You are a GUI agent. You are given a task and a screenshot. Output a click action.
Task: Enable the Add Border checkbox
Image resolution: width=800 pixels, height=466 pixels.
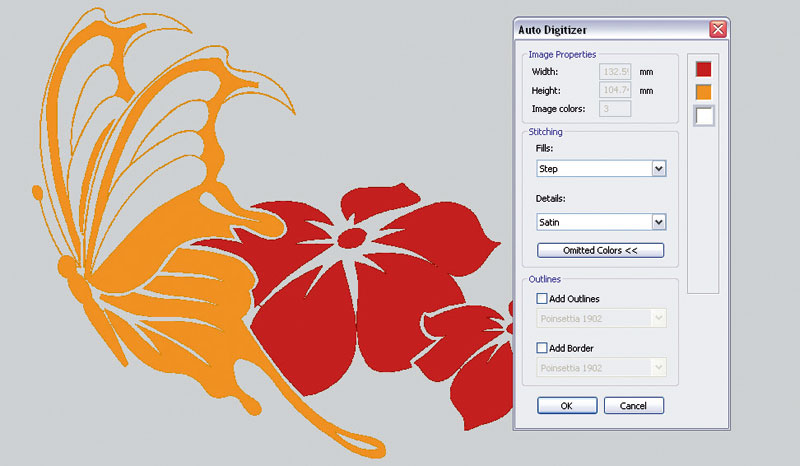(x=542, y=348)
